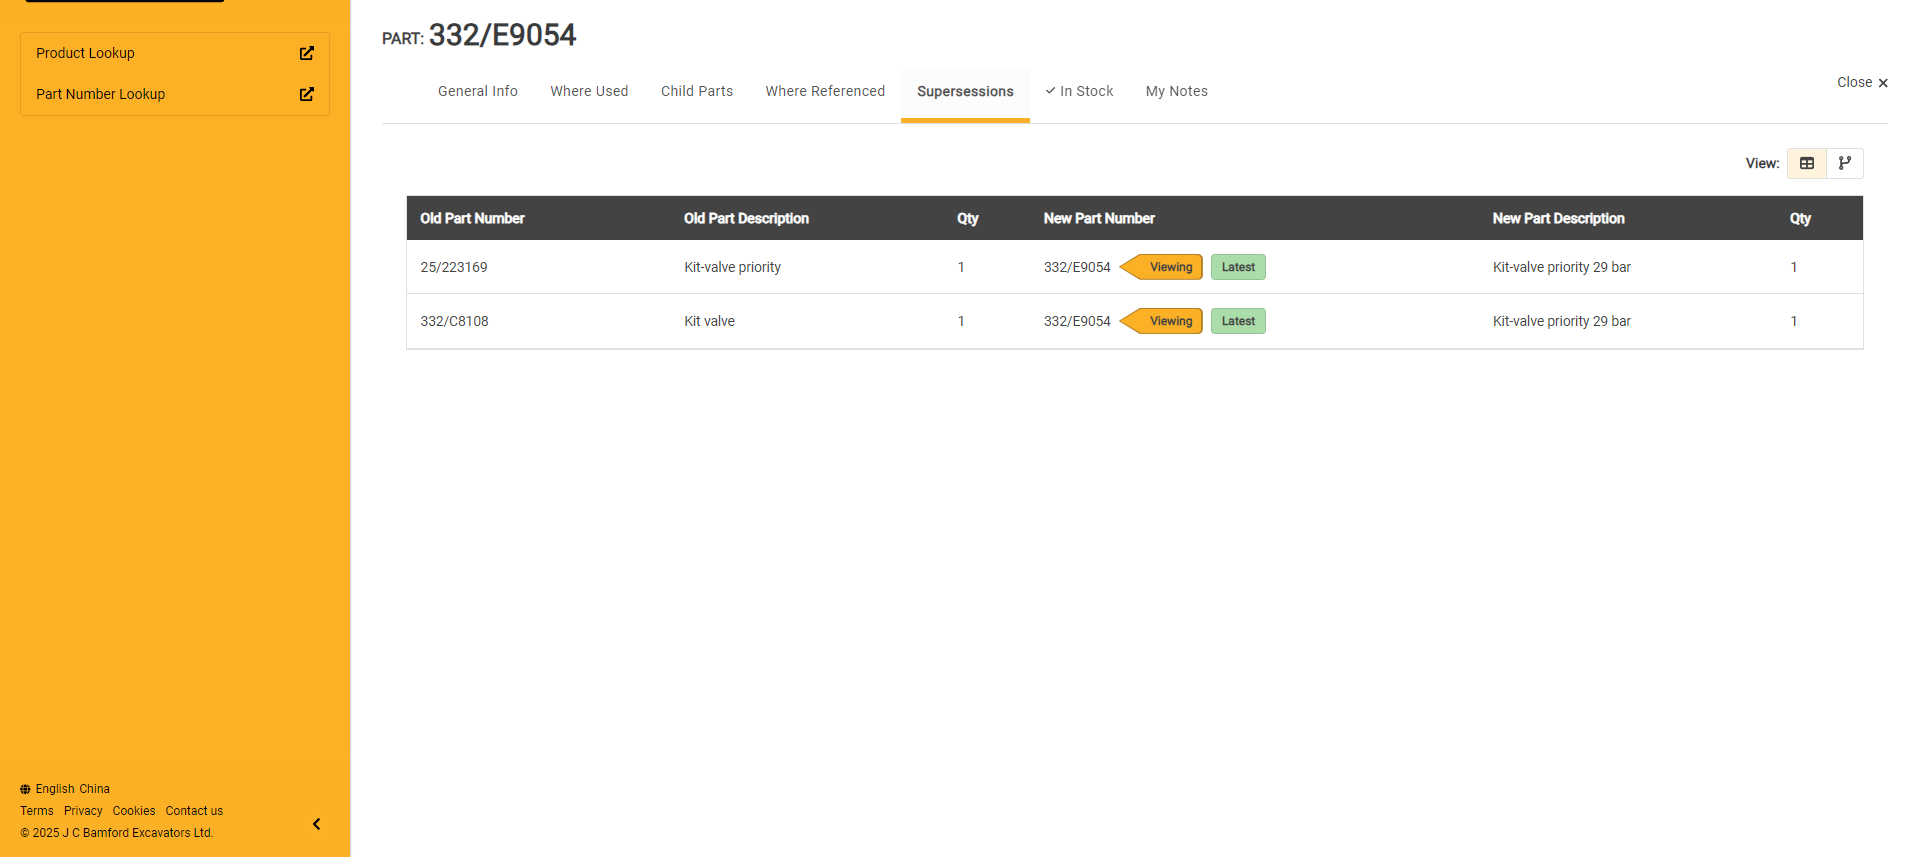Switch to tree branch view icon
This screenshot has height=857, width=1920.
coord(1844,163)
